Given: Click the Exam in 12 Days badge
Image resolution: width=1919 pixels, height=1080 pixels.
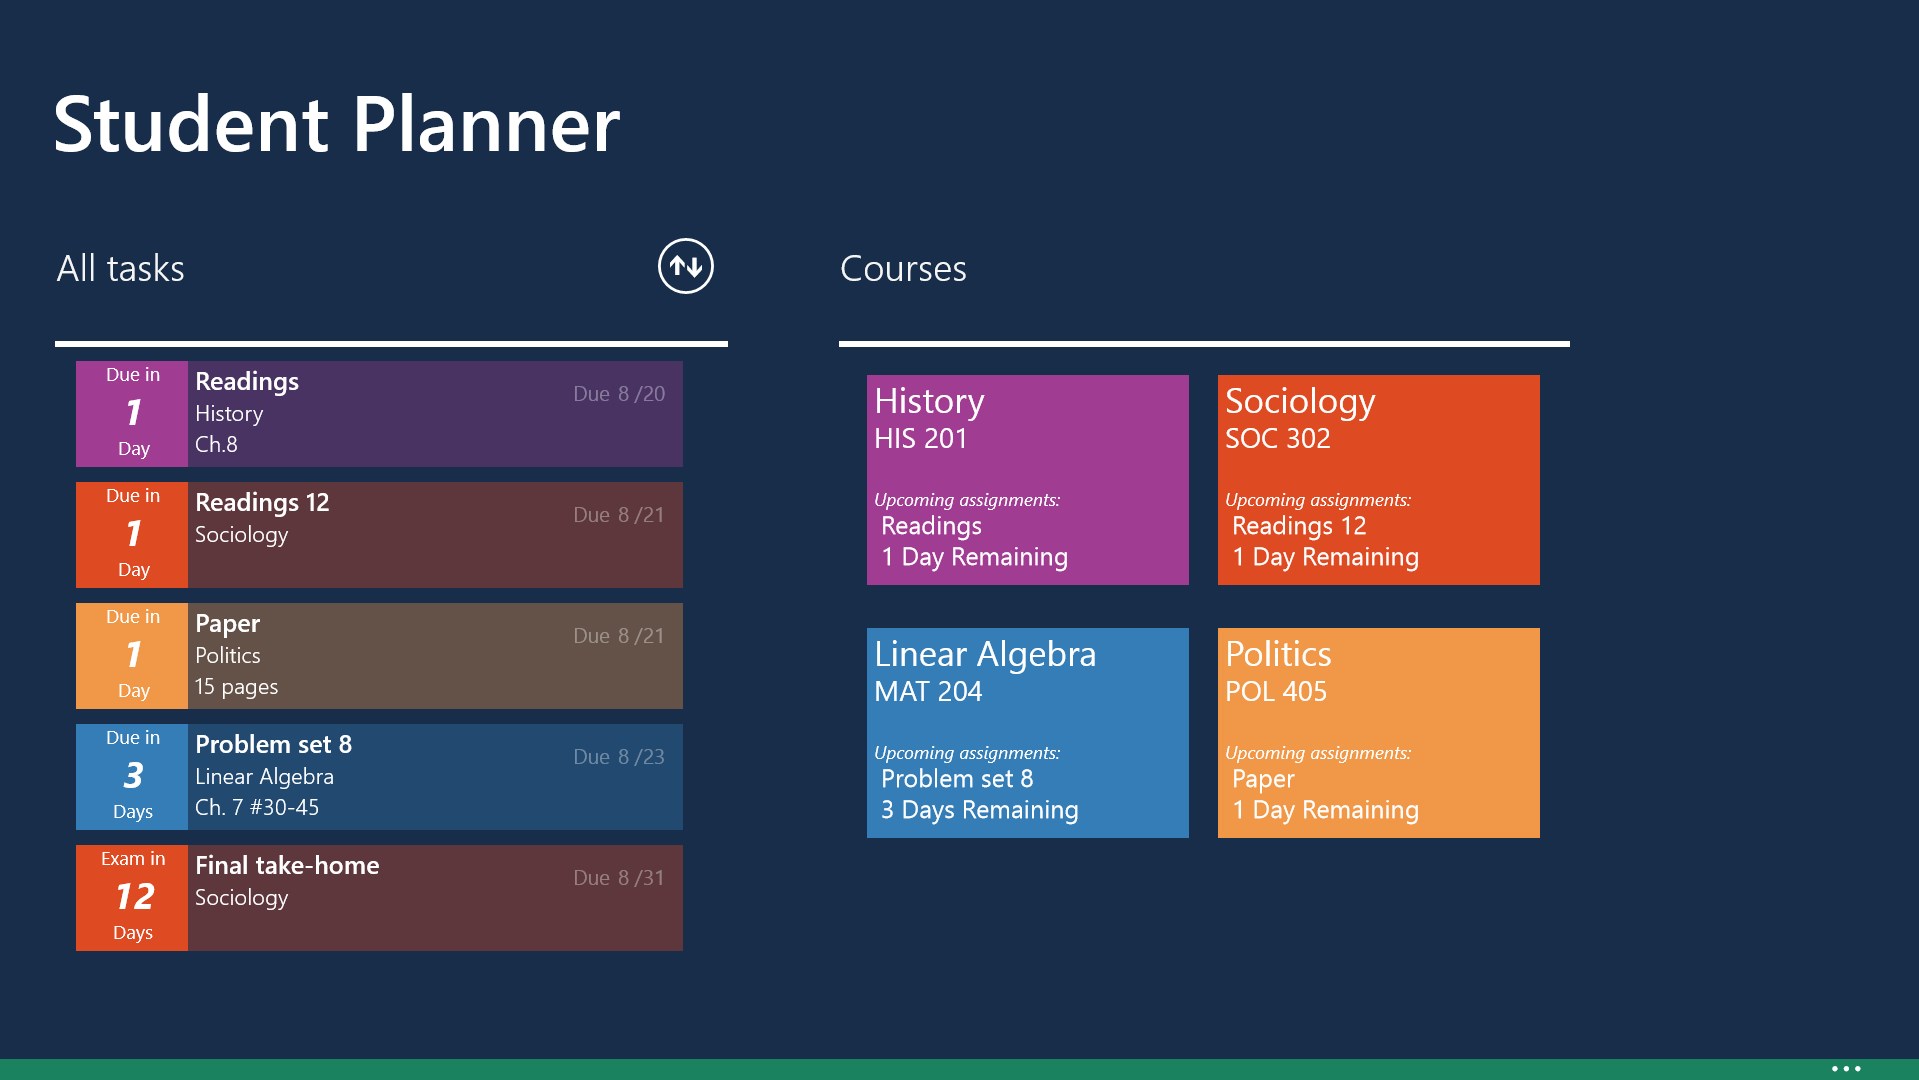Looking at the screenshot, I should [x=132, y=898].
